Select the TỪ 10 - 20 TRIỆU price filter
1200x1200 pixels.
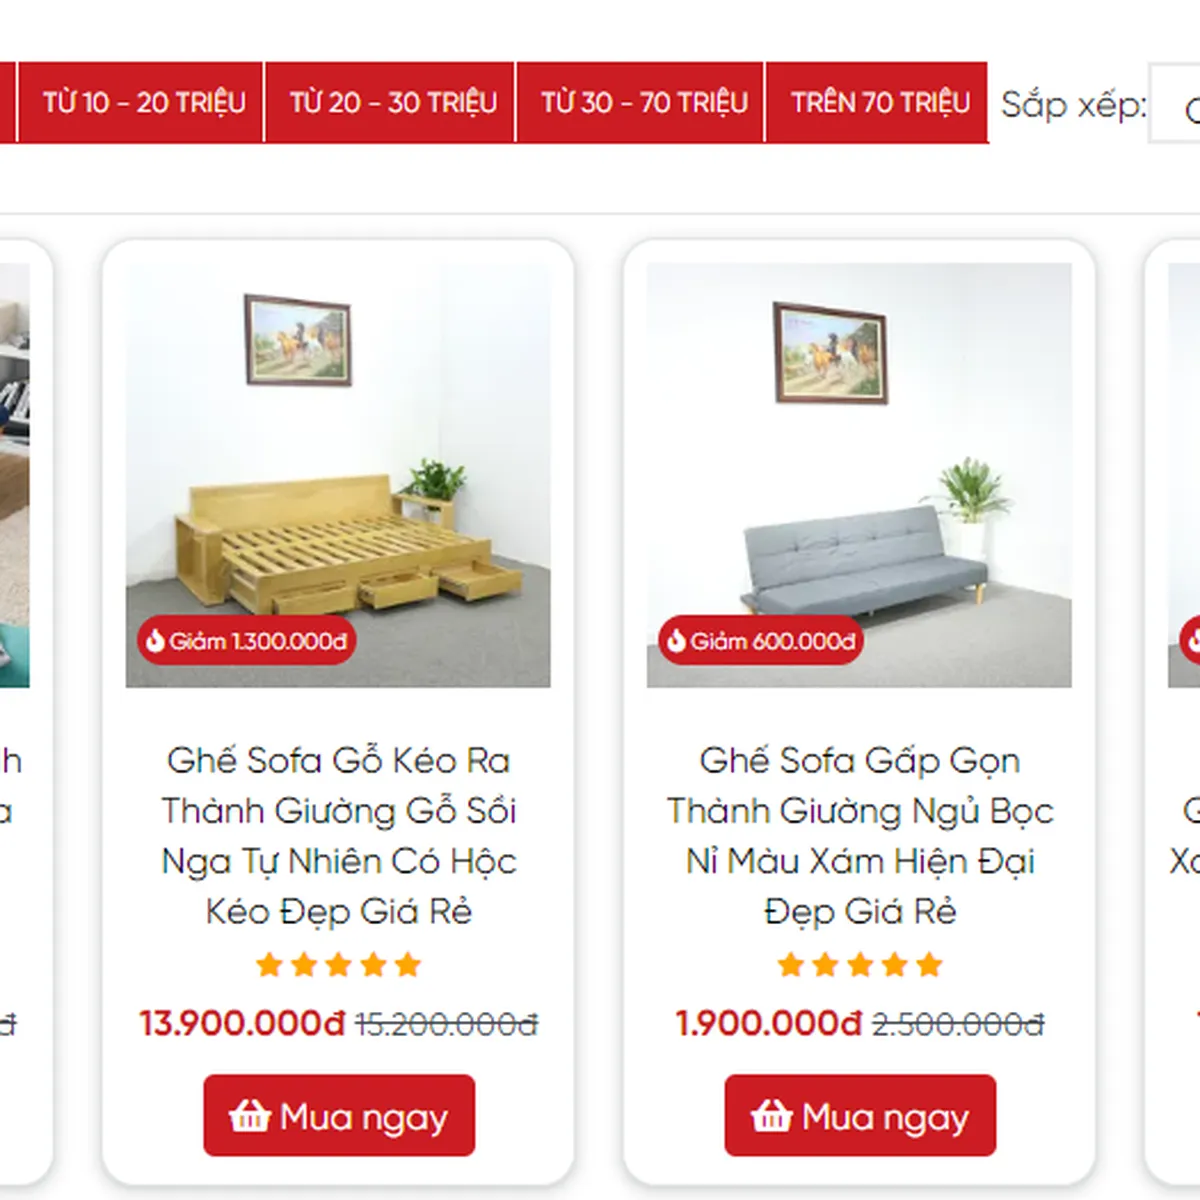click(x=142, y=102)
